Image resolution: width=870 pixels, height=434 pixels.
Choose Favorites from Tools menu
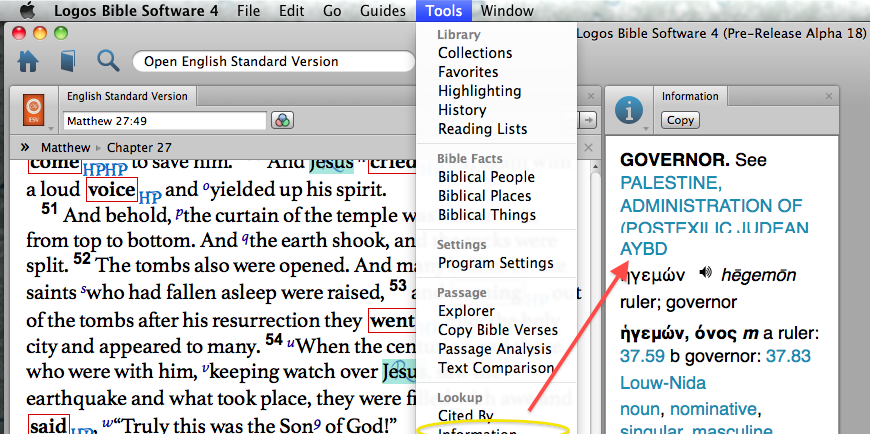click(468, 72)
